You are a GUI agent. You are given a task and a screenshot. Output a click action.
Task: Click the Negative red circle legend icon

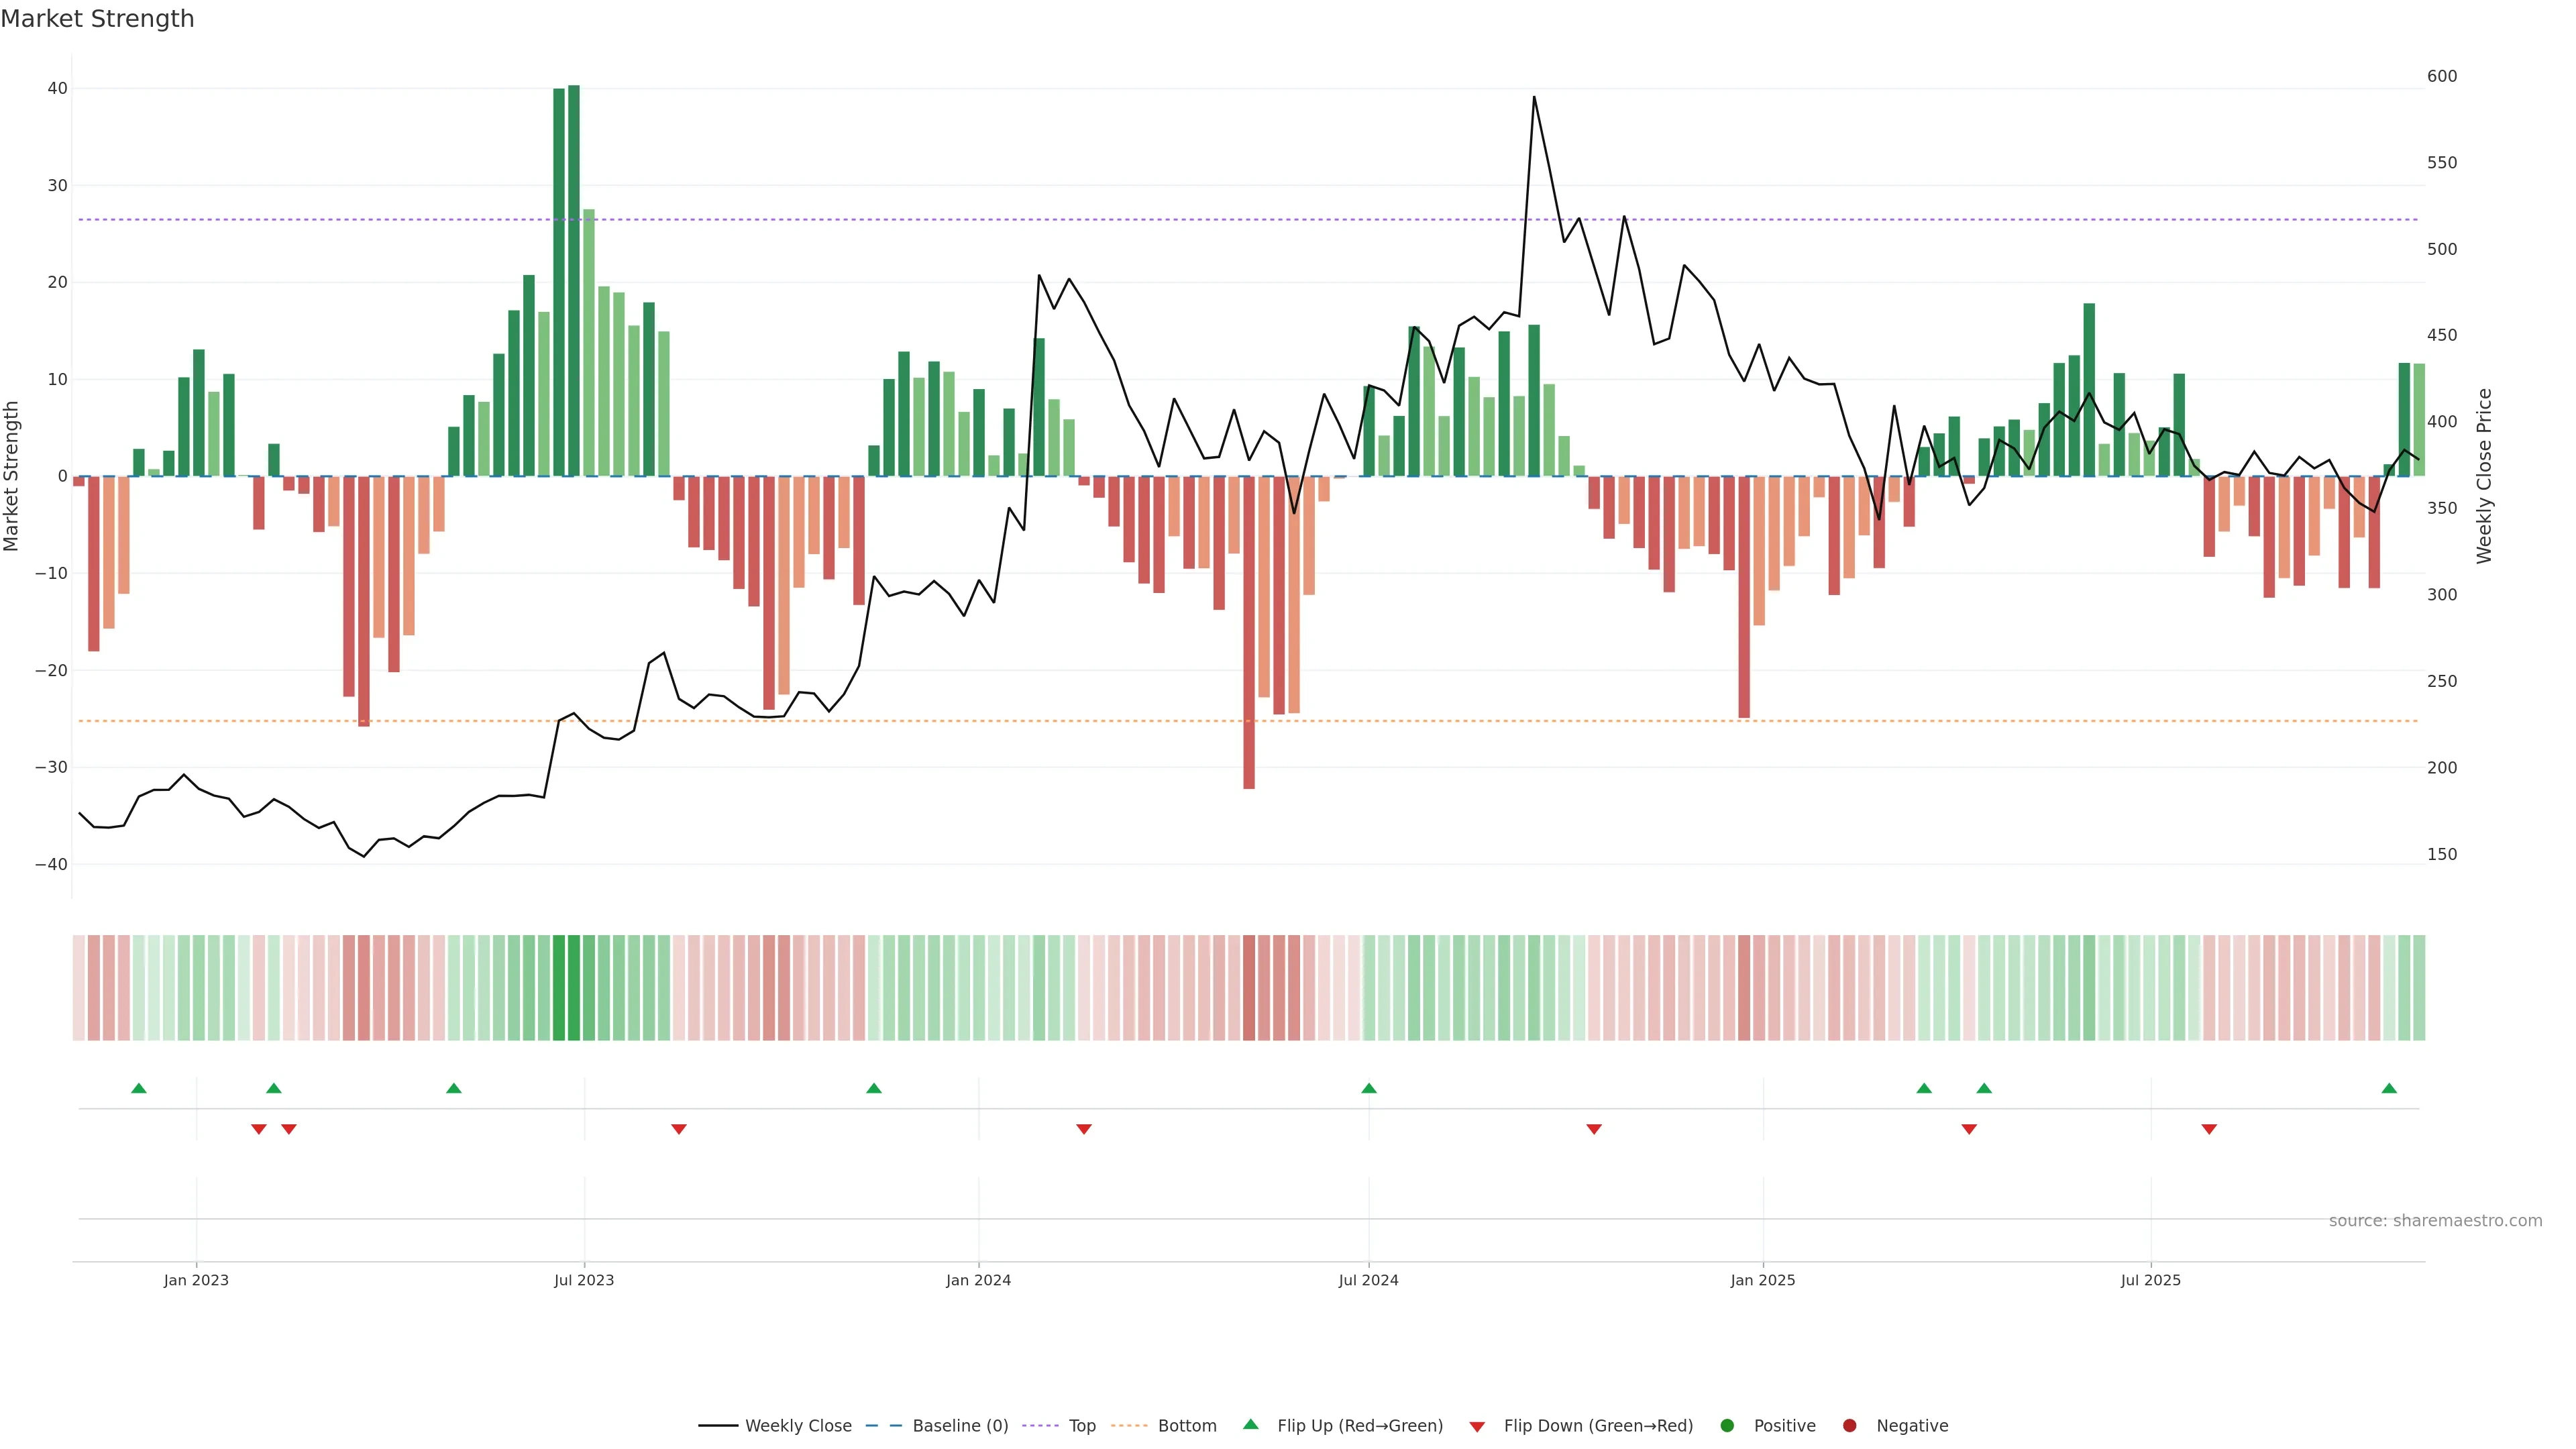tap(1849, 1425)
